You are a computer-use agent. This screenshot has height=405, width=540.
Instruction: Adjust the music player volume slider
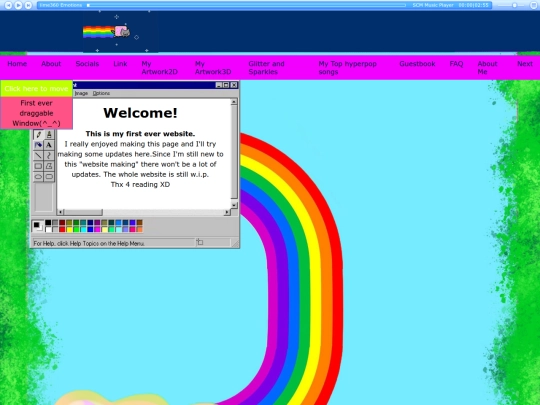coord(514,5)
